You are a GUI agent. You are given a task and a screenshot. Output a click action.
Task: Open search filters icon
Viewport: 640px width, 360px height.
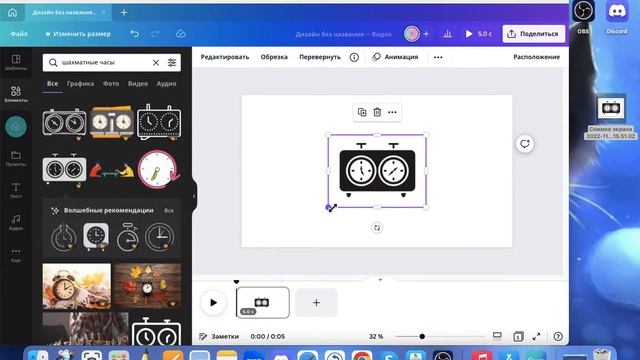172,62
